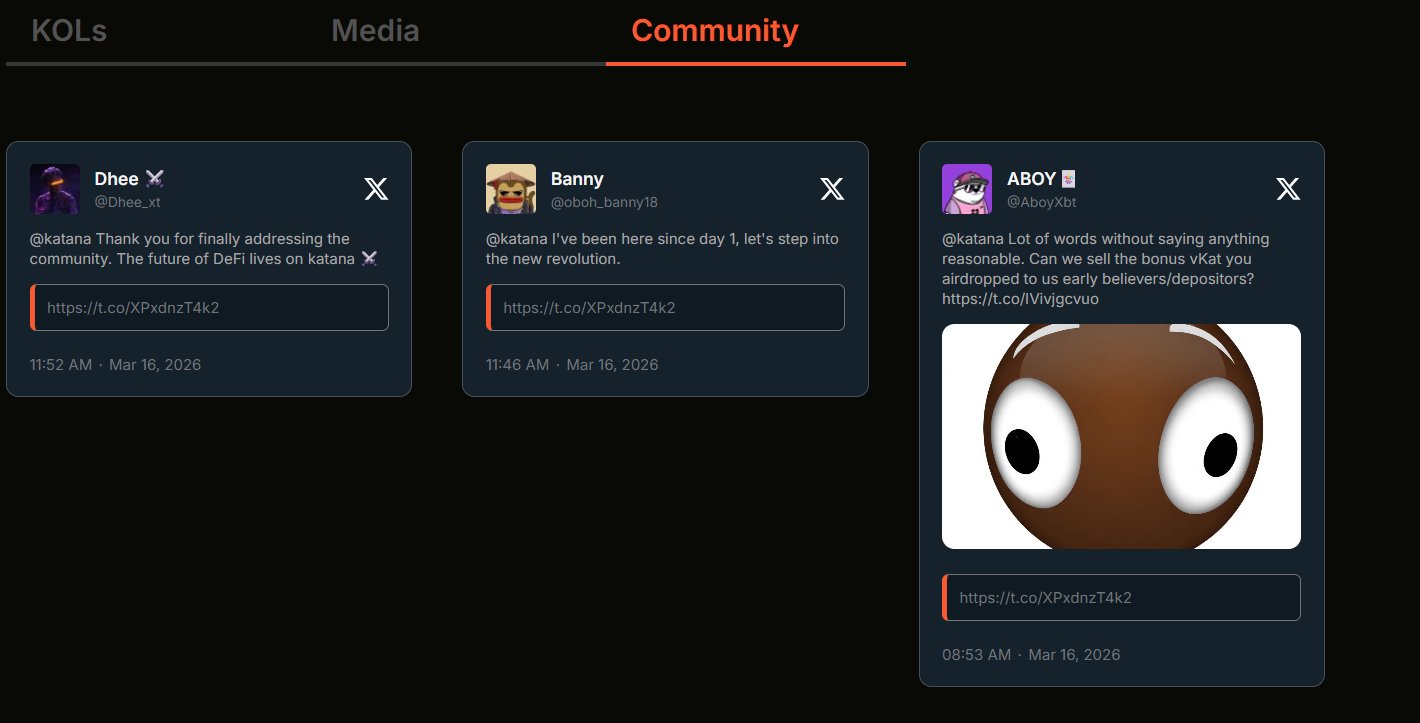The width and height of the screenshot is (1420, 723).
Task: Open the X logo on Banny's card
Action: (832, 189)
